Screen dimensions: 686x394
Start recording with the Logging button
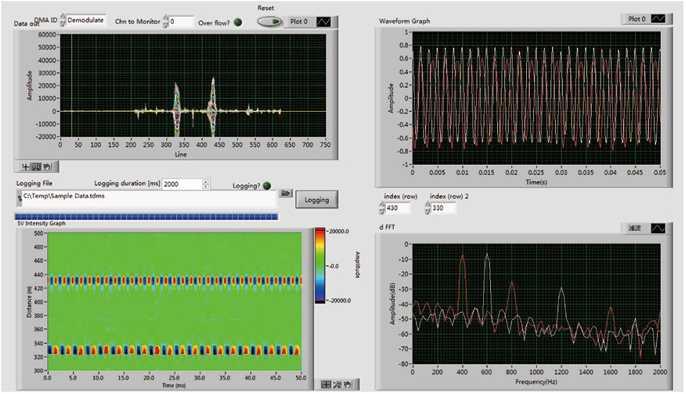316,200
